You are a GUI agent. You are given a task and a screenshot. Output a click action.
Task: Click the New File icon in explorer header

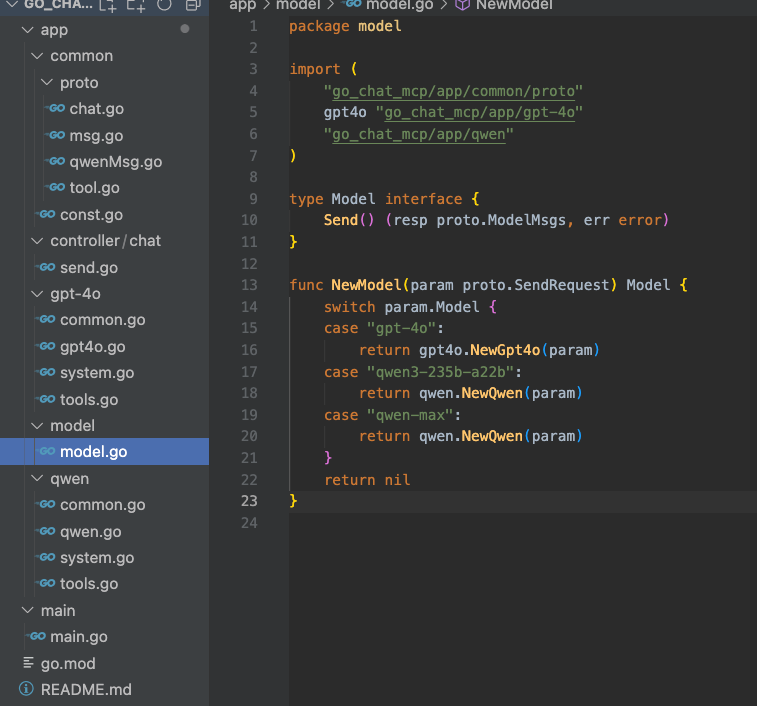[108, 6]
